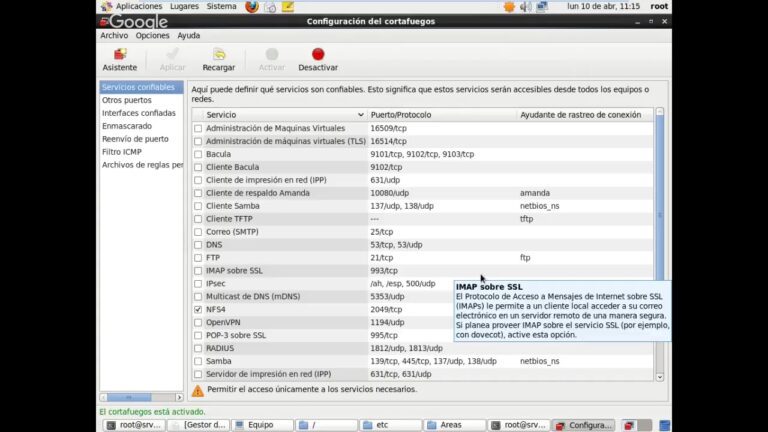Click the sidebar scroll right arrow
Viewport: 768px width, 432px height.
pos(179,397)
